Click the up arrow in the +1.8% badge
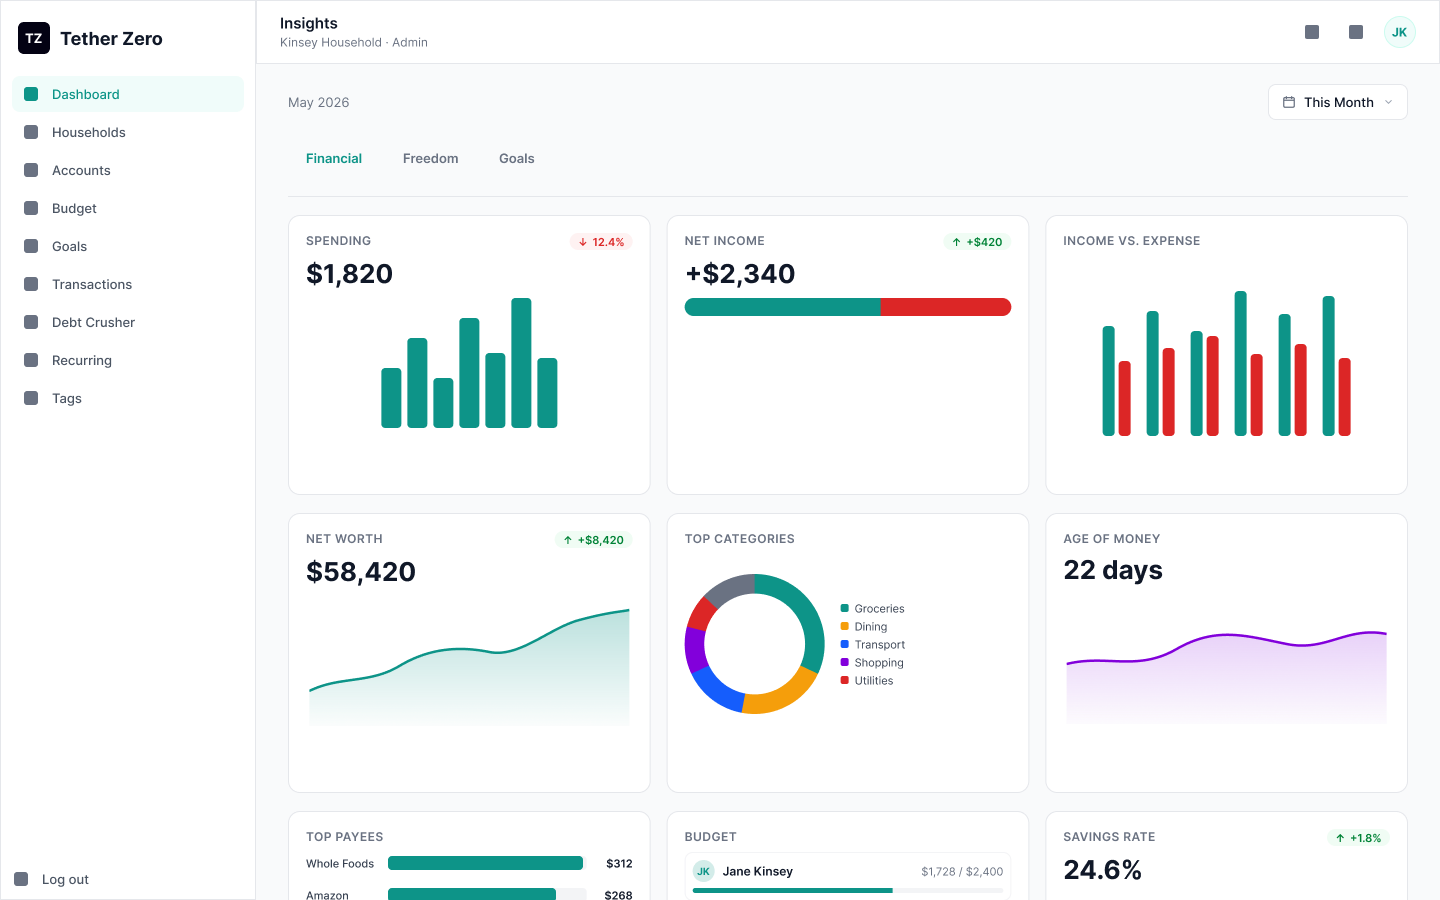The image size is (1440, 900). click(1340, 838)
